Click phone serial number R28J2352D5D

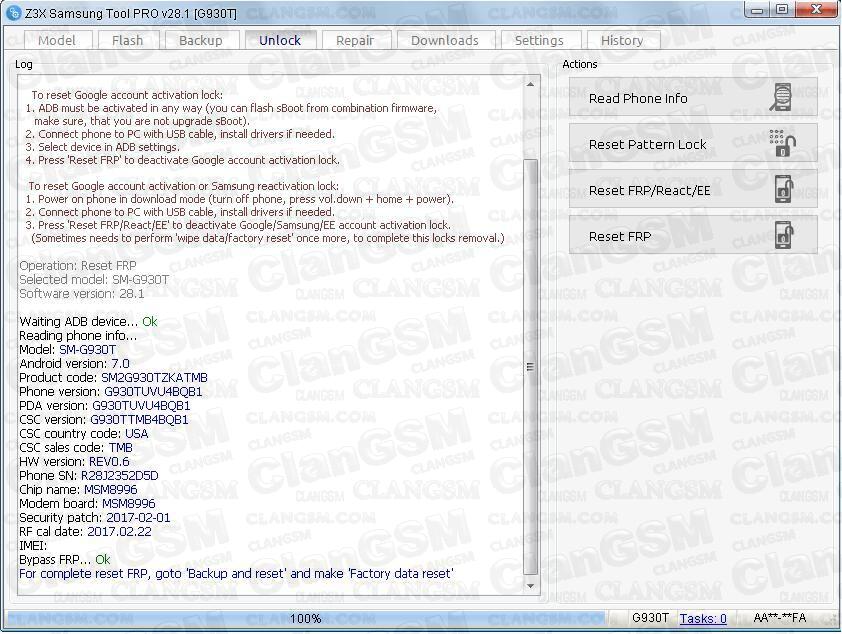click(x=119, y=476)
